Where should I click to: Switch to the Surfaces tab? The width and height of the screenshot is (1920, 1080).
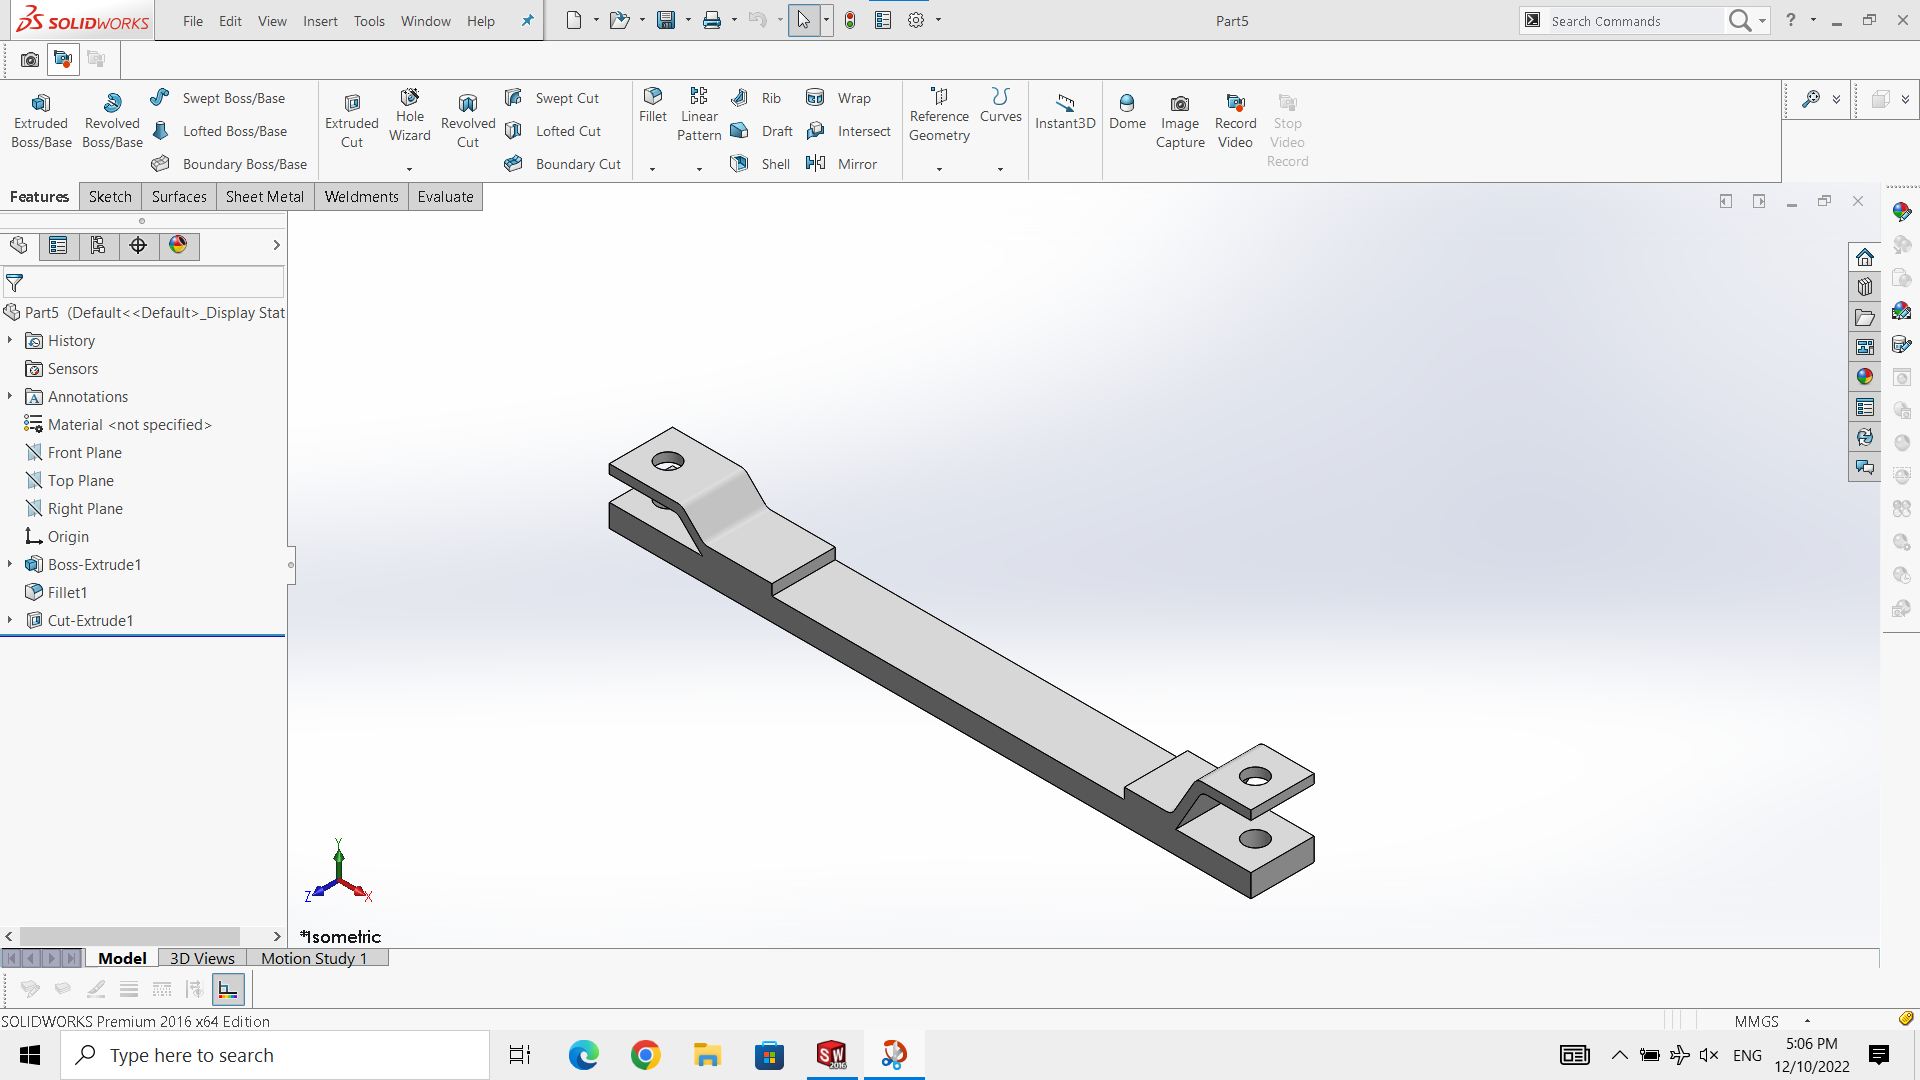tap(179, 197)
